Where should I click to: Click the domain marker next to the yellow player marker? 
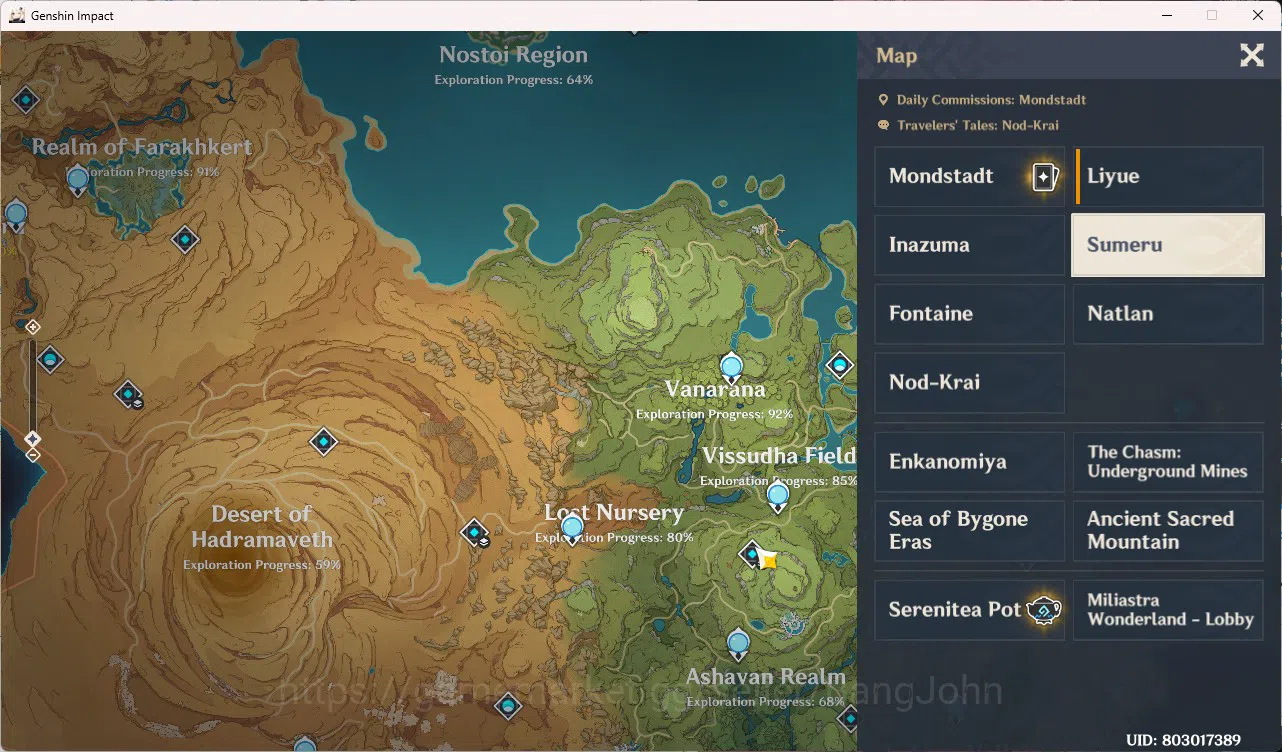coord(751,553)
